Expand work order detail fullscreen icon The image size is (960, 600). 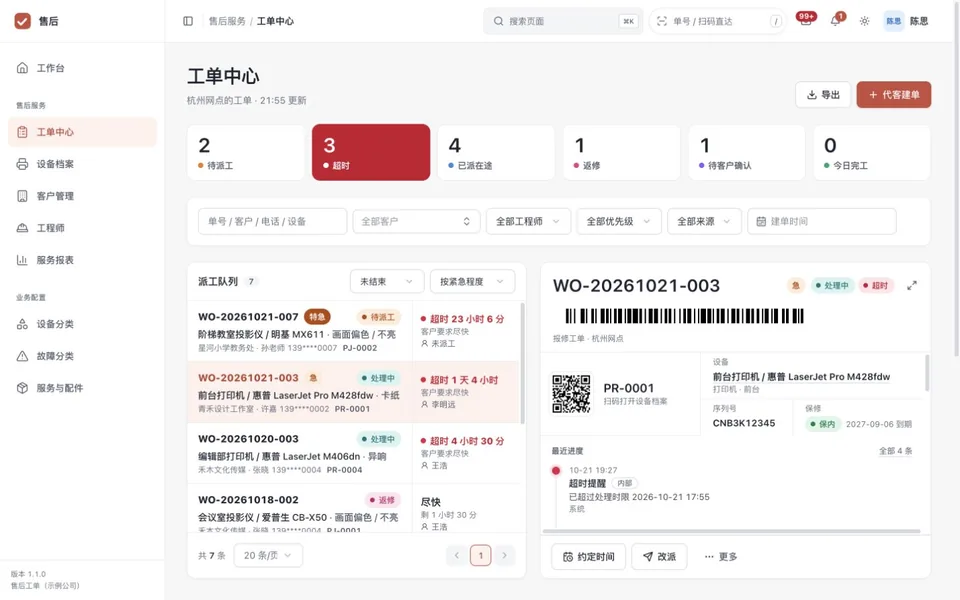912,285
